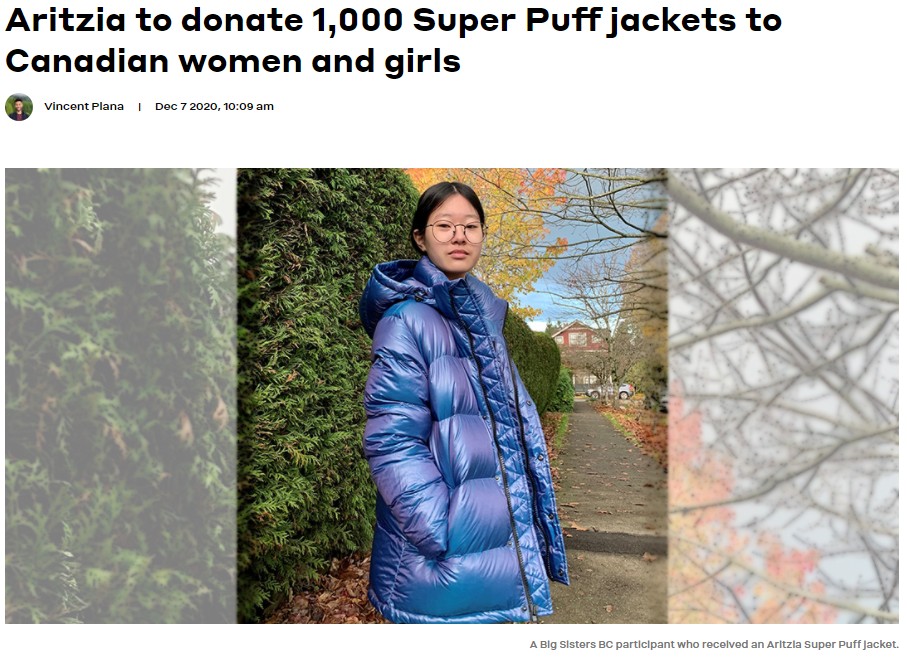Click the Dec 7 2020 publish date
This screenshot has width=907, height=659.
click(x=186, y=106)
